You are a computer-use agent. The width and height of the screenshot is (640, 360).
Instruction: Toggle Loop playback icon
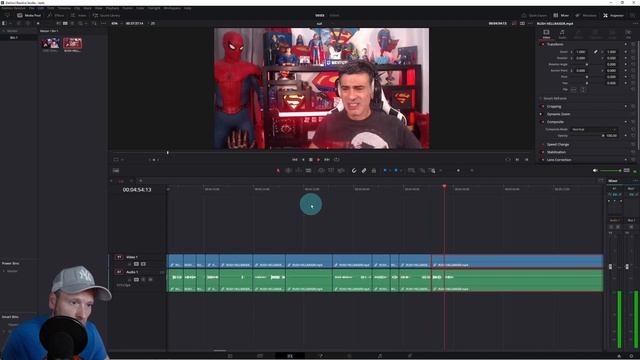point(337,160)
